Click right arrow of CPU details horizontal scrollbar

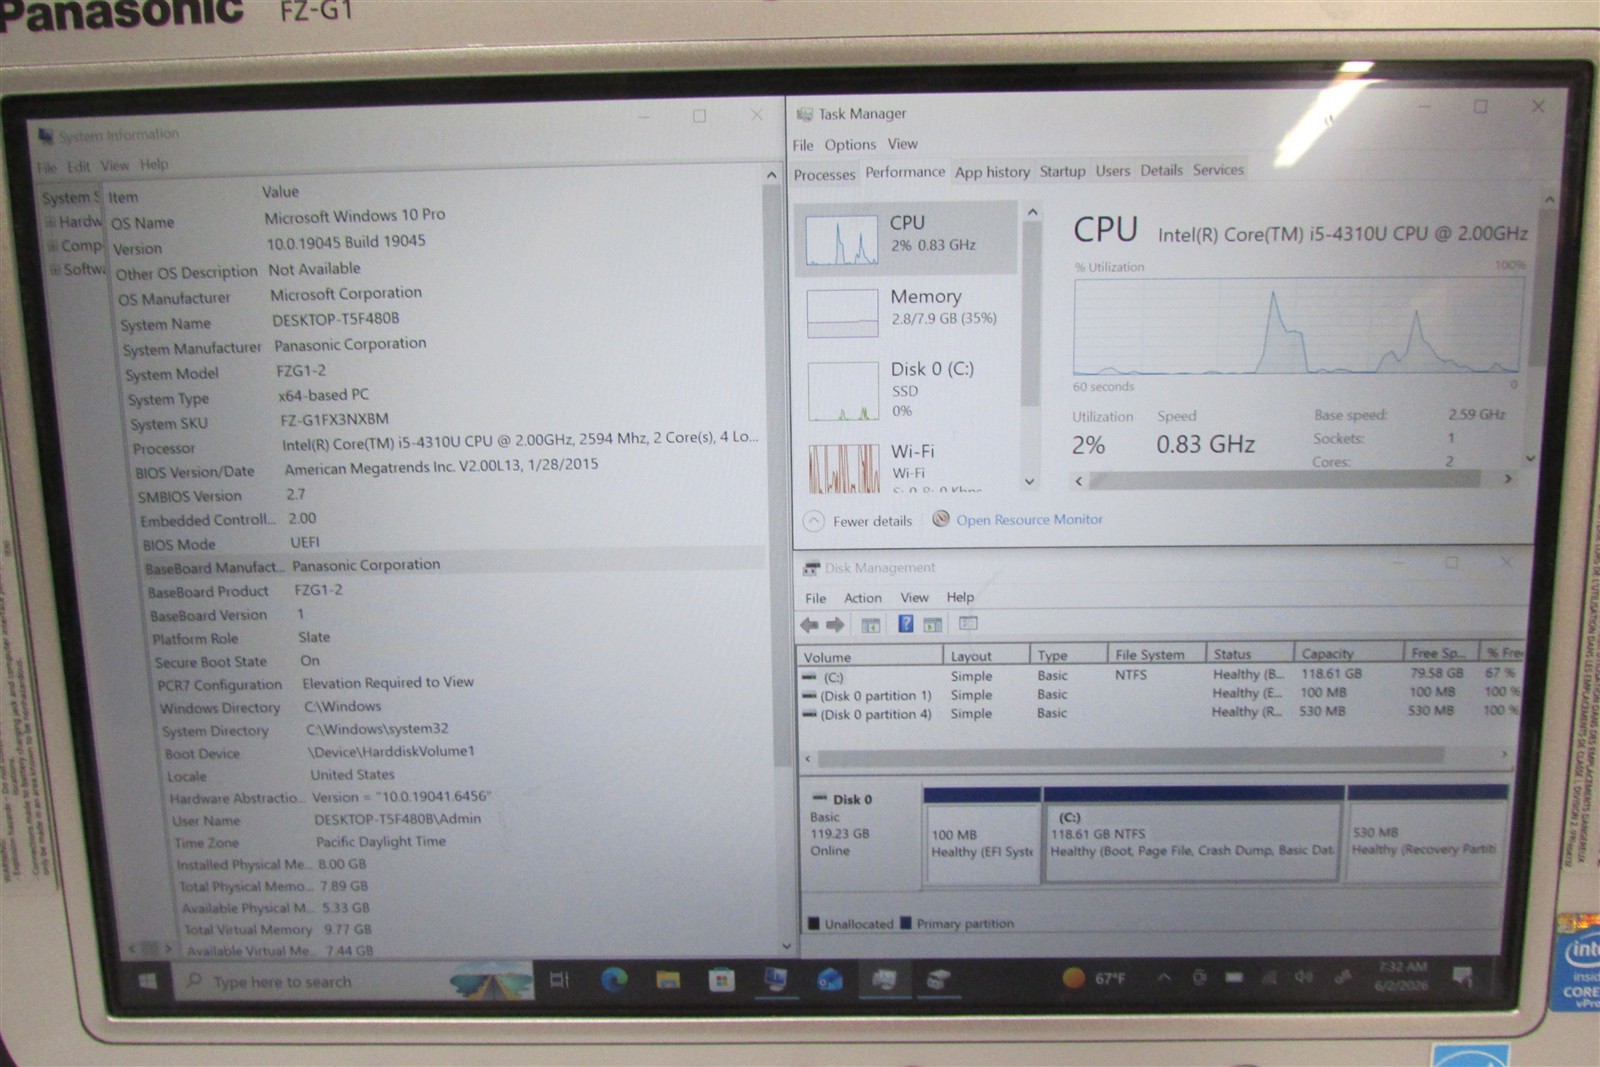pos(1508,479)
